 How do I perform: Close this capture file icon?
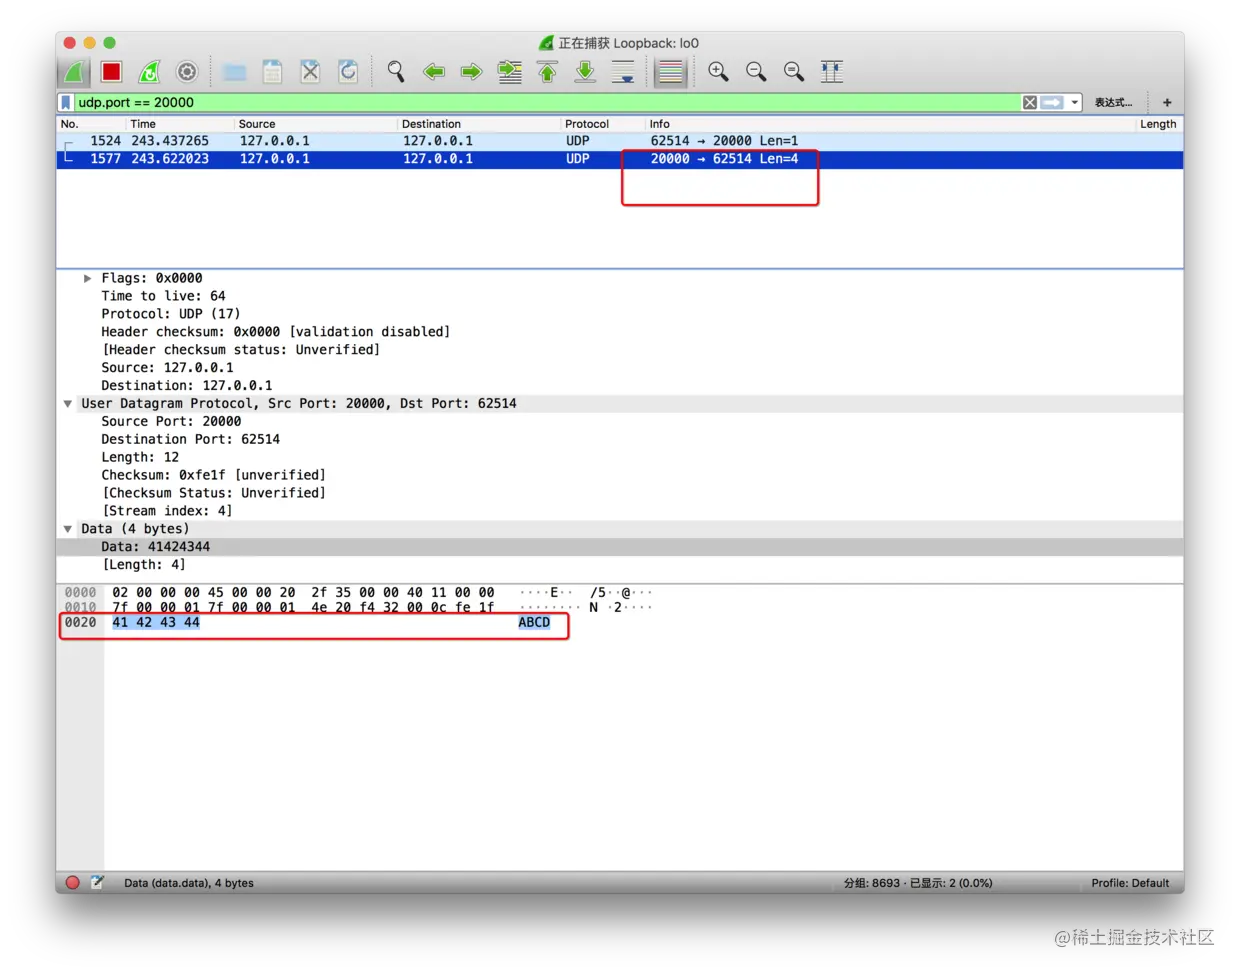point(310,72)
